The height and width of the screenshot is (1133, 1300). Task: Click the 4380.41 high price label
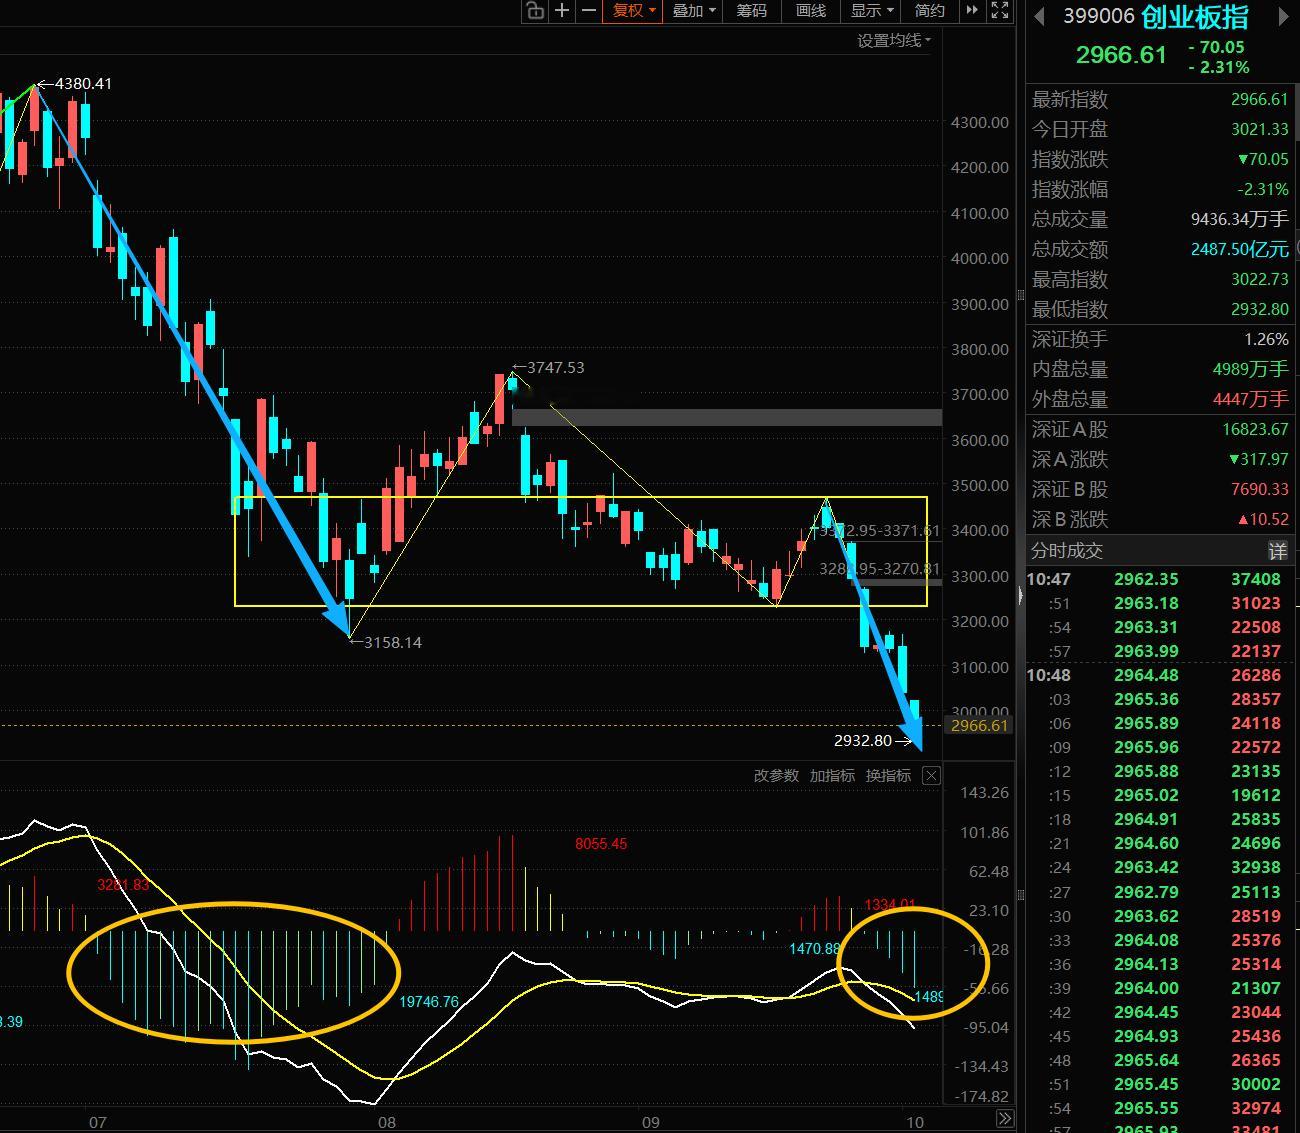click(x=83, y=84)
